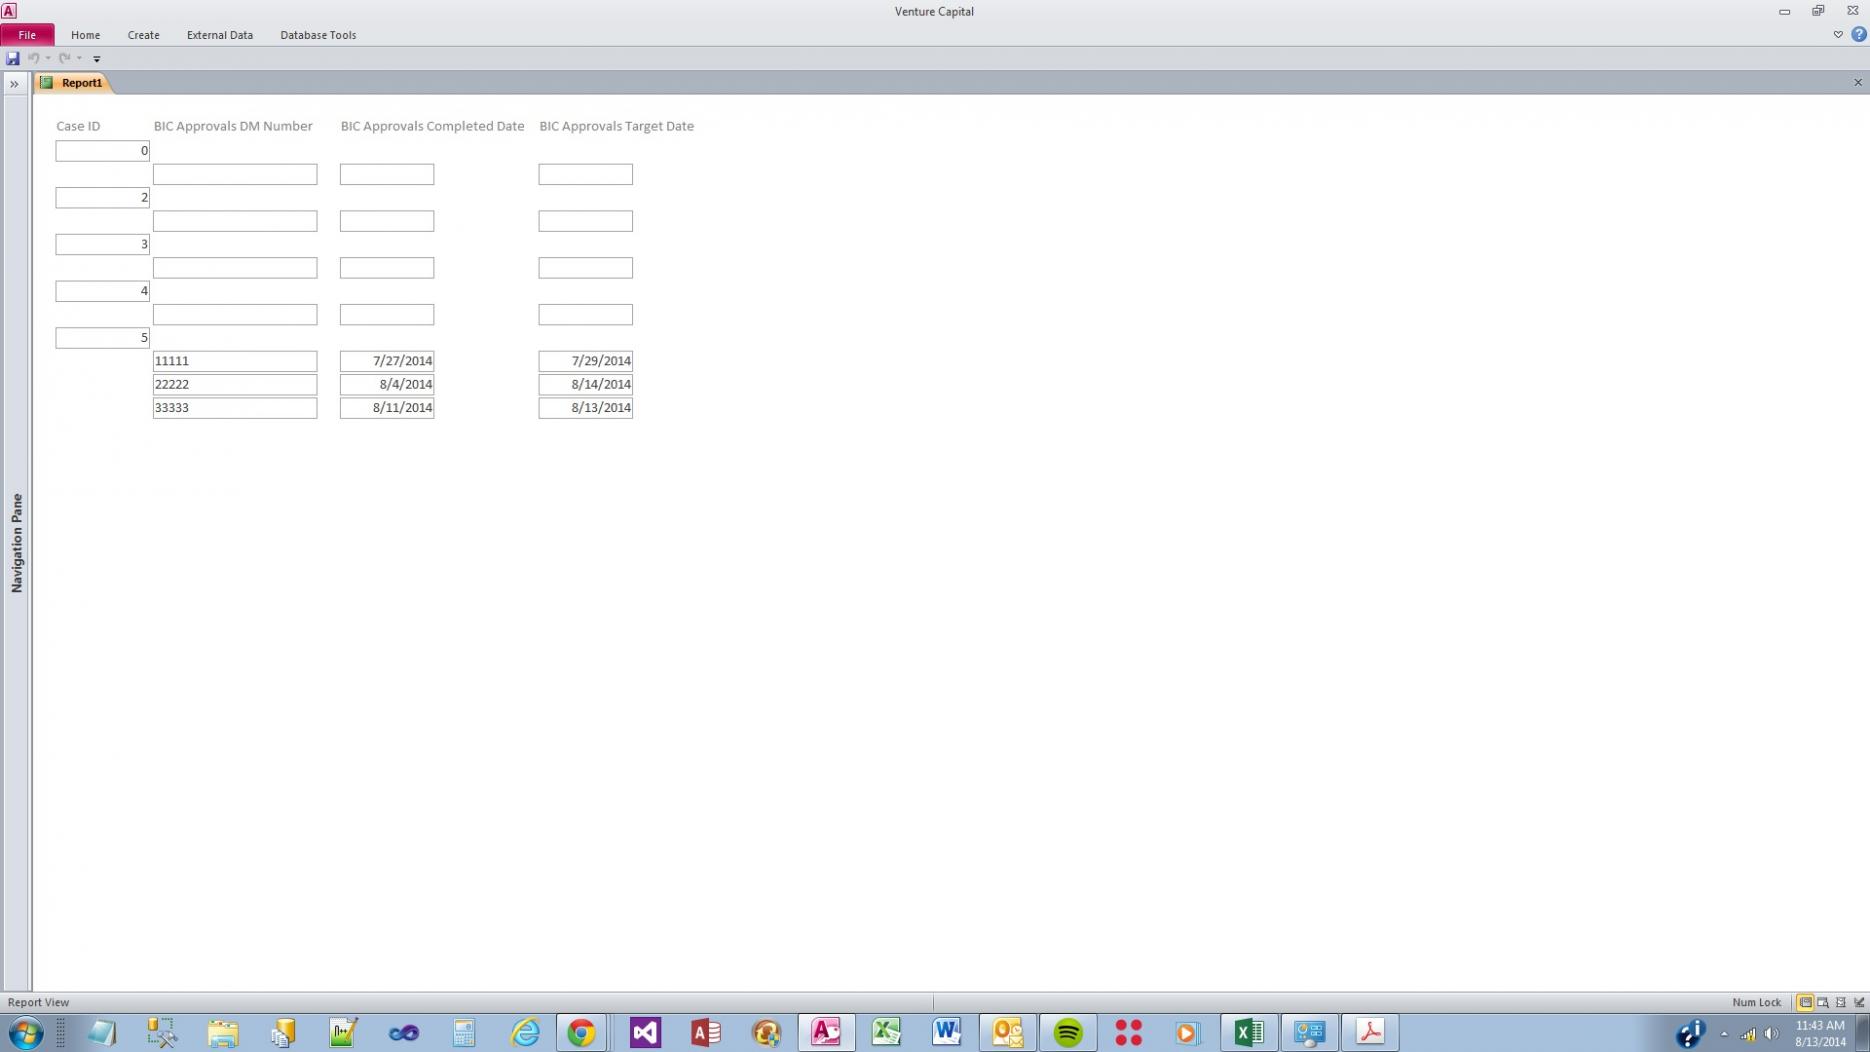
Task: Click DM Number field containing 33333
Action: (235, 408)
